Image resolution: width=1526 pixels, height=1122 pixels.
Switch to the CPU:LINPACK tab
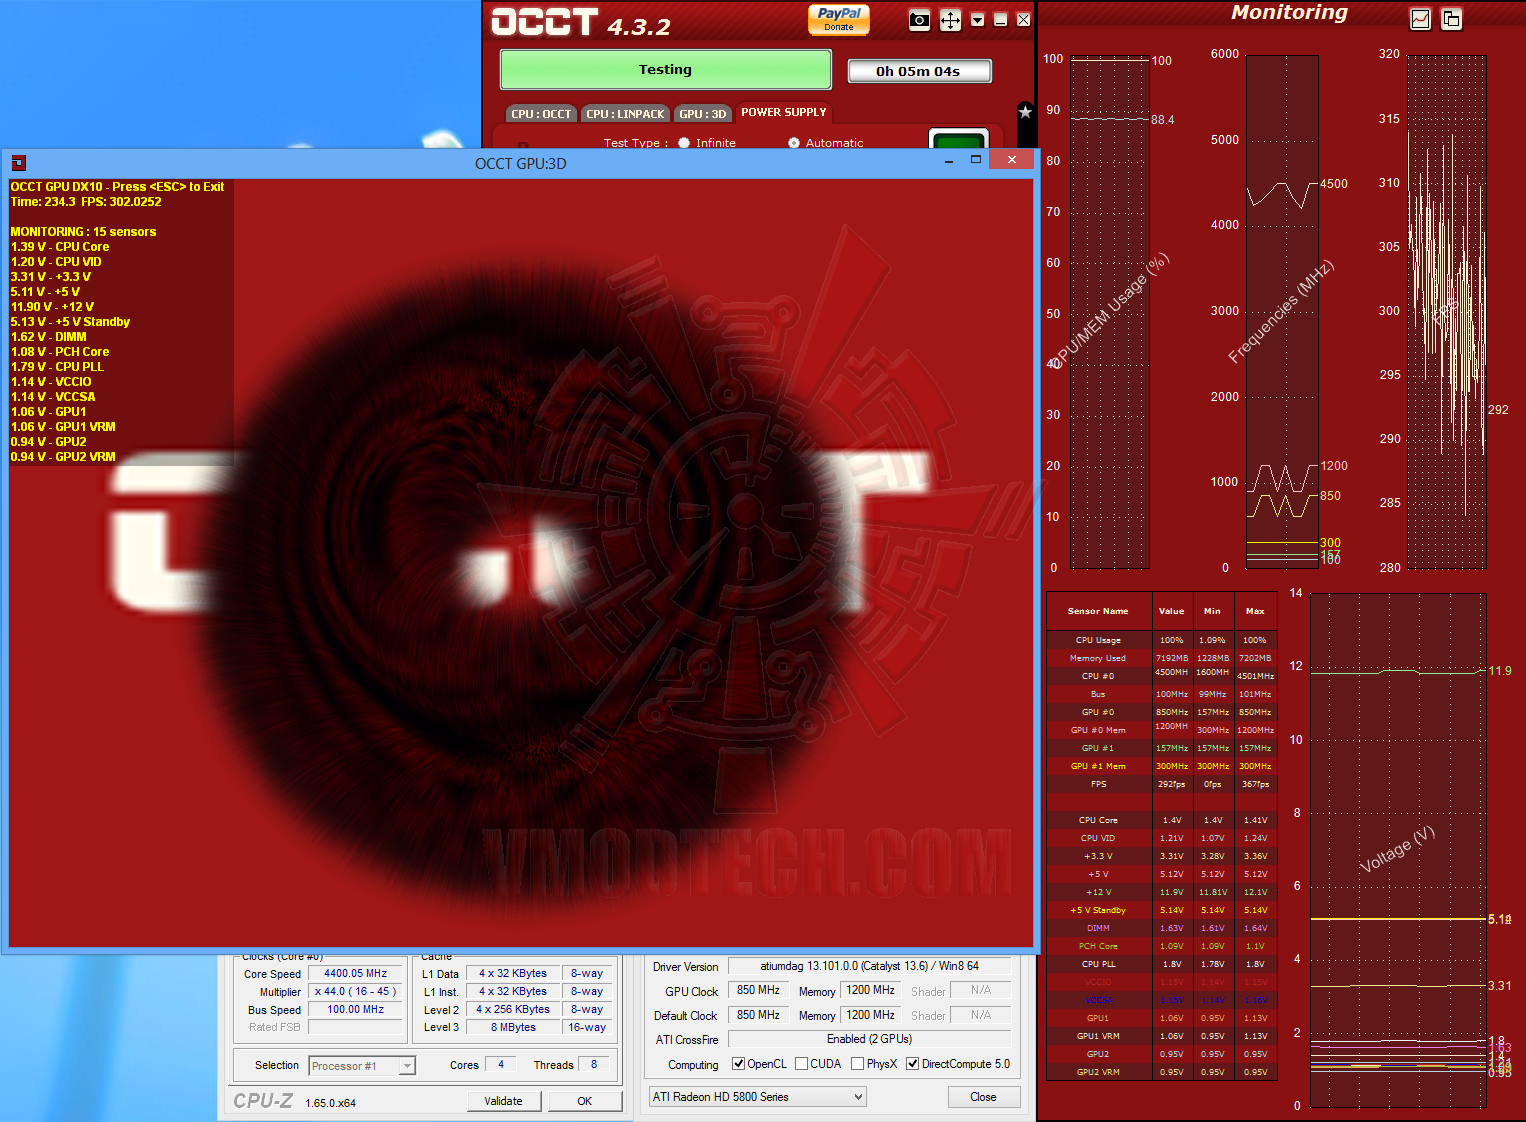[625, 114]
